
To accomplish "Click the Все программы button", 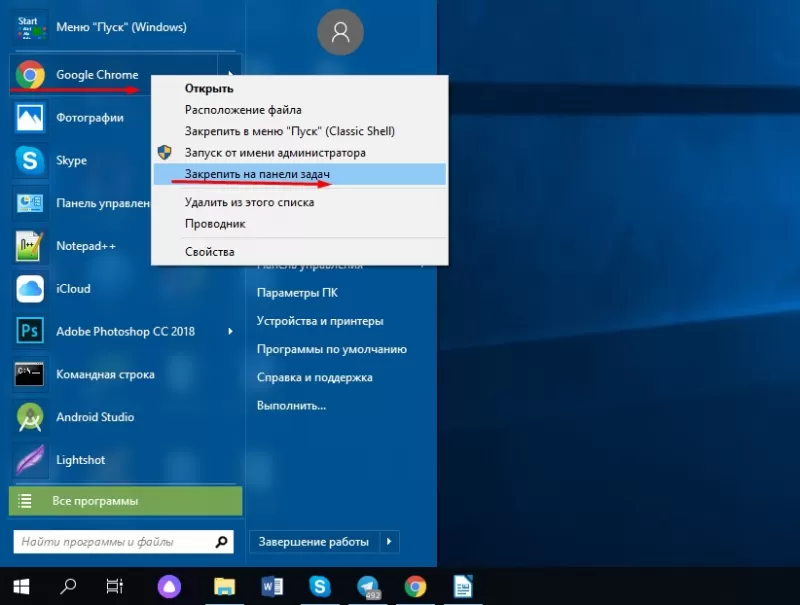I will (x=126, y=501).
